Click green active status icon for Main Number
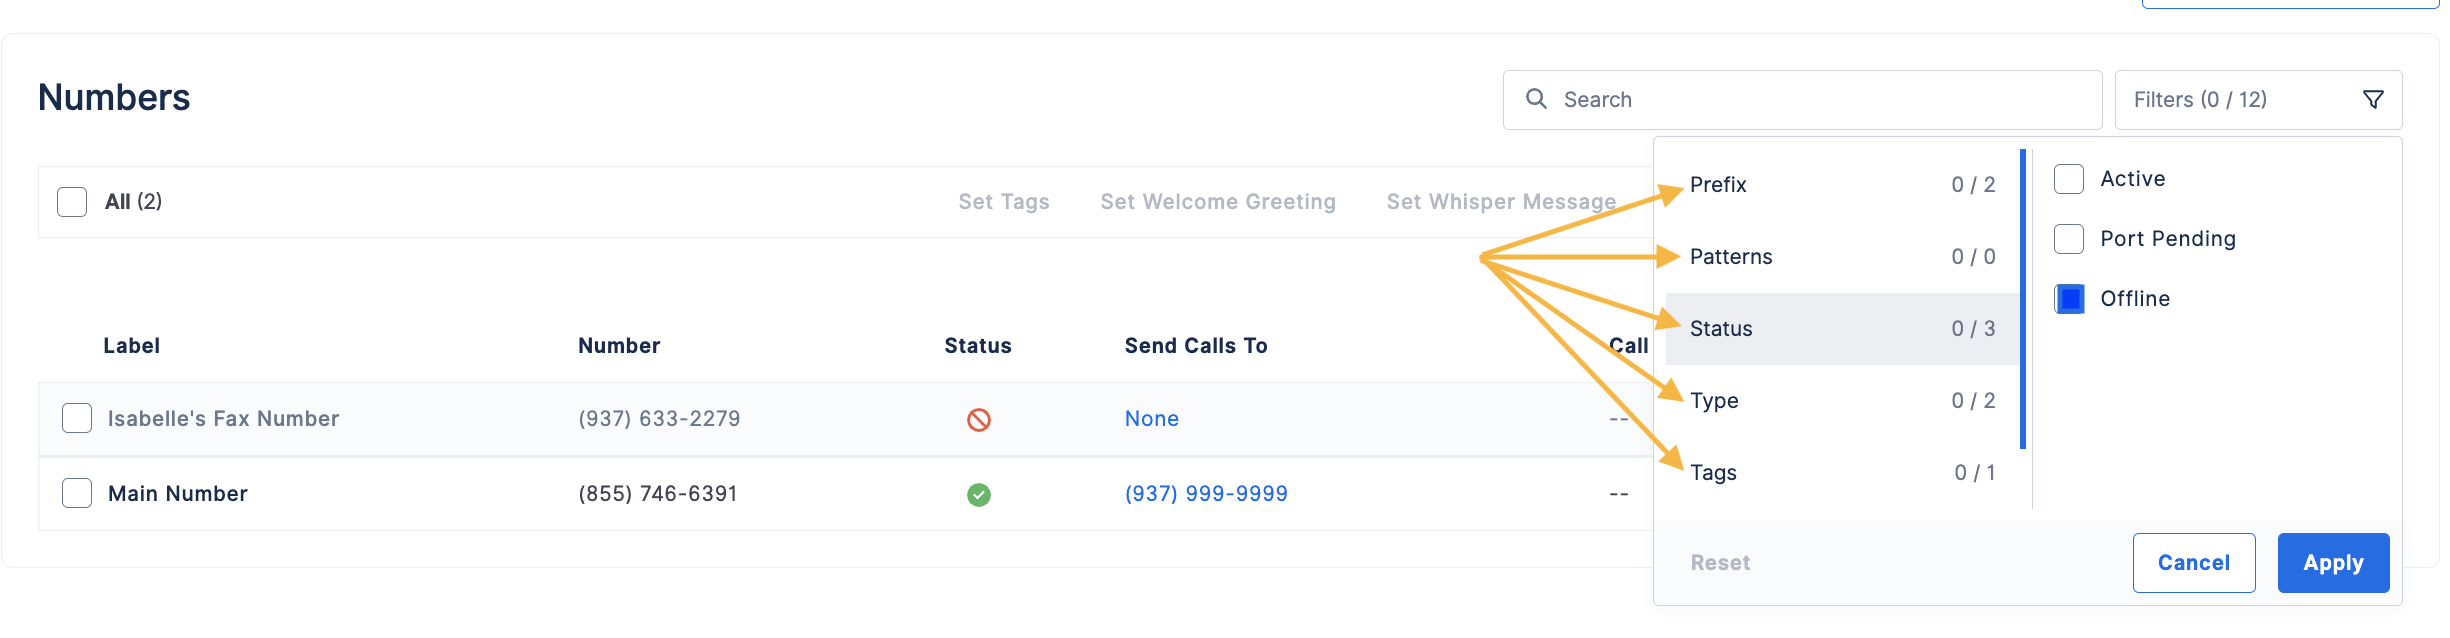Screen dimensions: 2450x638 tap(979, 495)
